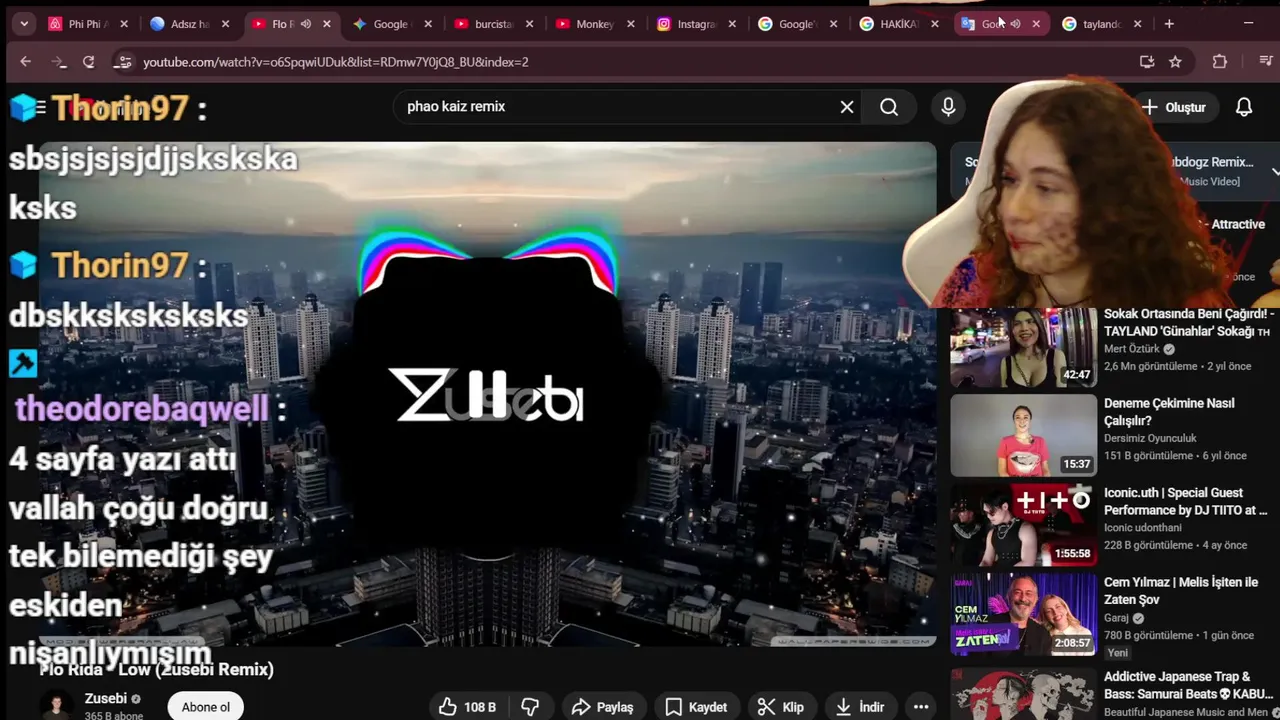1280x720 pixels.
Task: Click the video title Low (Zusebi Remix)
Action: point(156,669)
